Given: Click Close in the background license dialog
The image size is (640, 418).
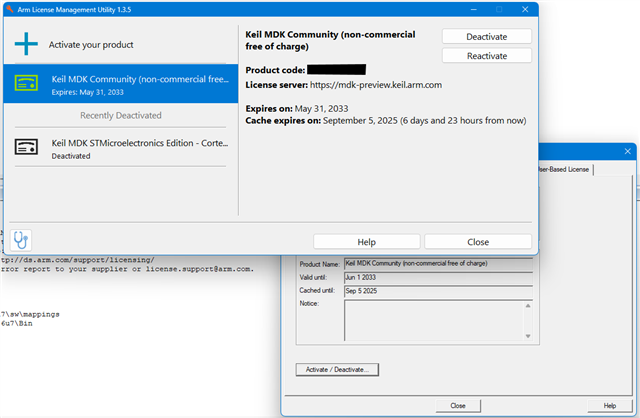Looking at the screenshot, I should click(x=458, y=405).
